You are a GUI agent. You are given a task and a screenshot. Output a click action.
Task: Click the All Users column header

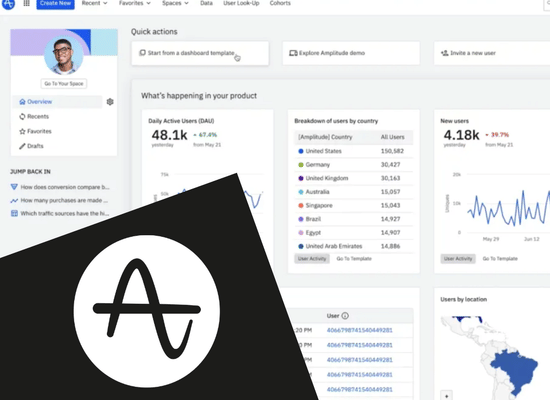click(393, 137)
